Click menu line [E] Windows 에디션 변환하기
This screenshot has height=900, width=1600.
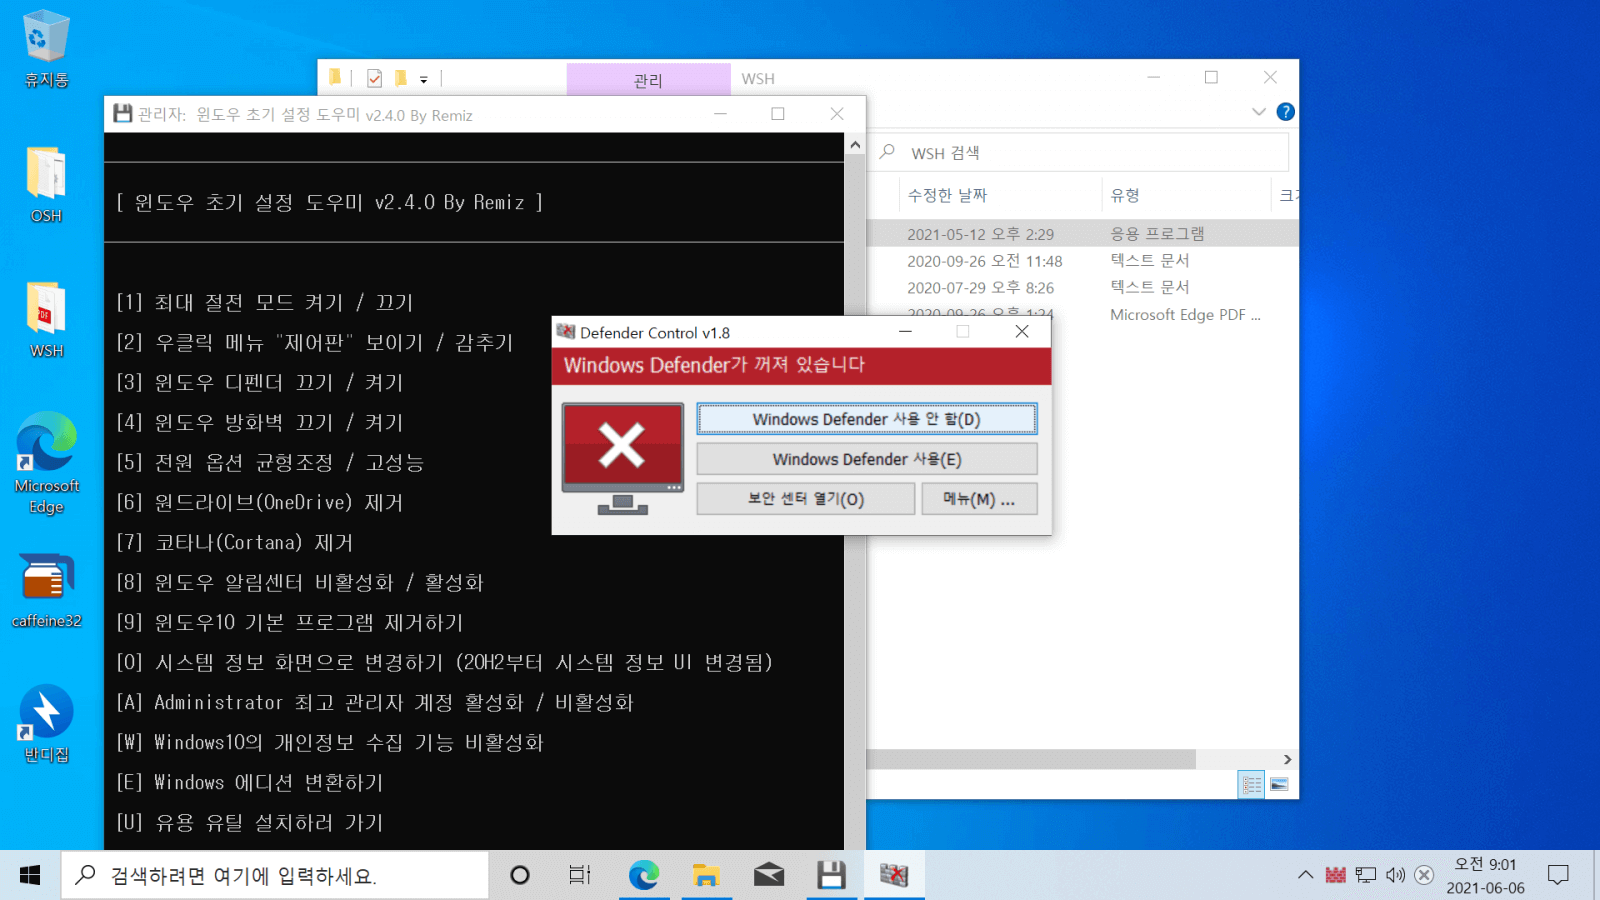point(250,782)
